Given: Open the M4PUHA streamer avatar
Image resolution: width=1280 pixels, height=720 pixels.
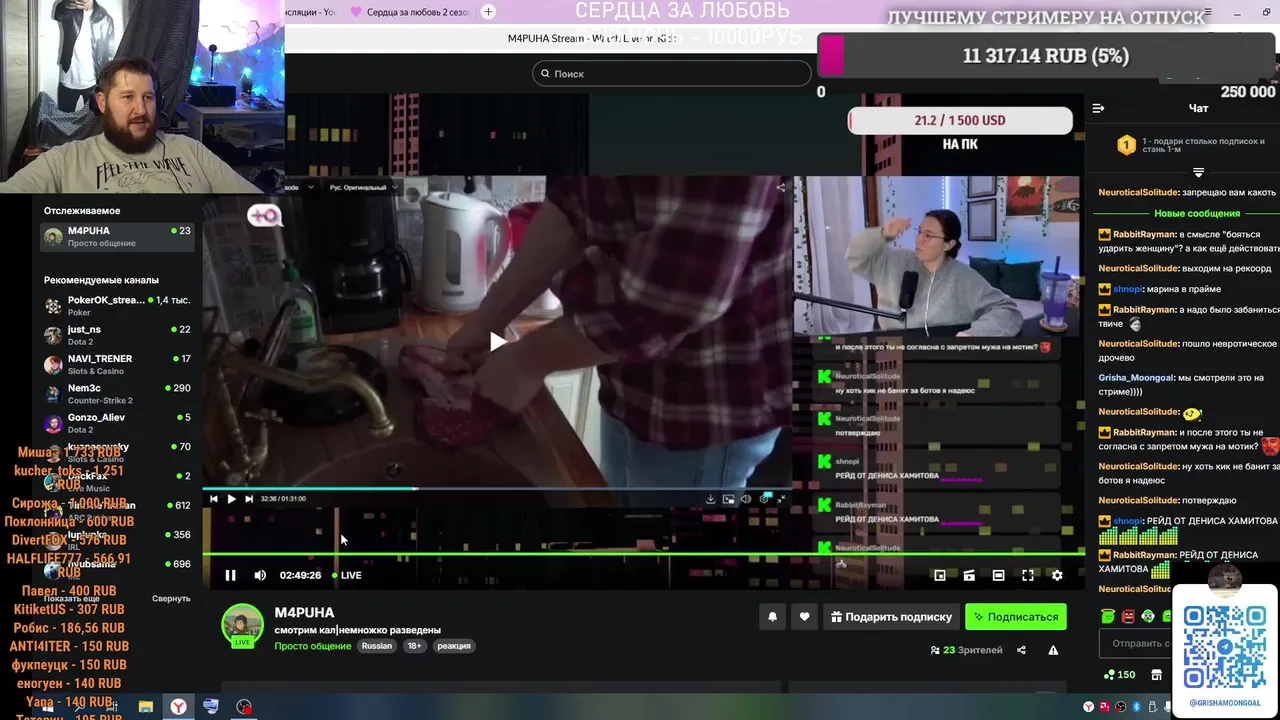Looking at the screenshot, I should 242,624.
